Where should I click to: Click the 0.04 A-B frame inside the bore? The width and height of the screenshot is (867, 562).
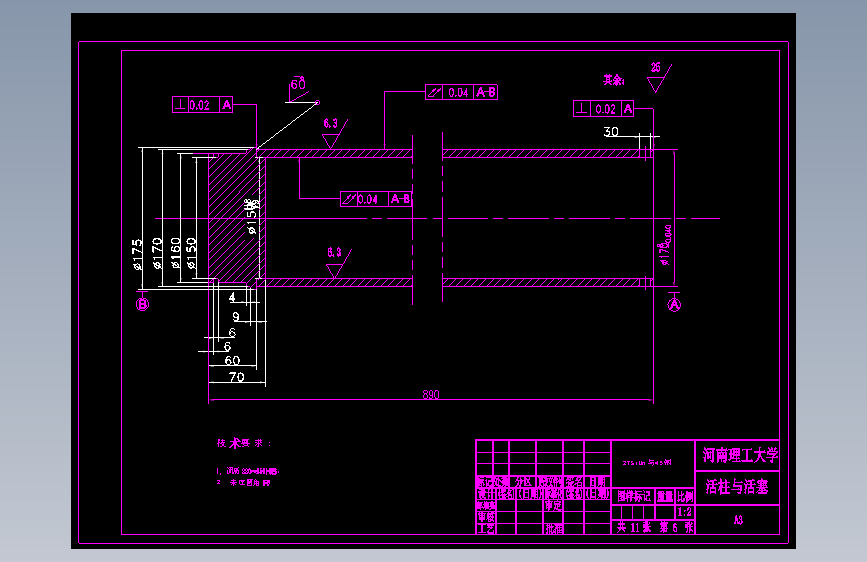pos(376,199)
